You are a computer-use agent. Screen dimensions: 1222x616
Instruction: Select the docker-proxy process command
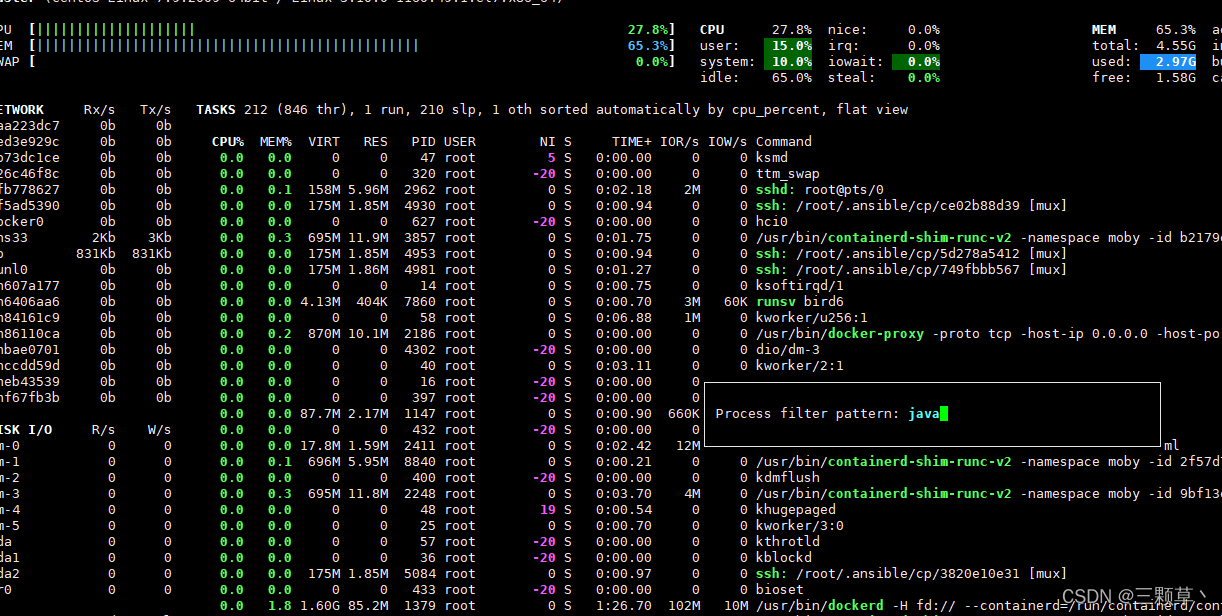pos(988,334)
